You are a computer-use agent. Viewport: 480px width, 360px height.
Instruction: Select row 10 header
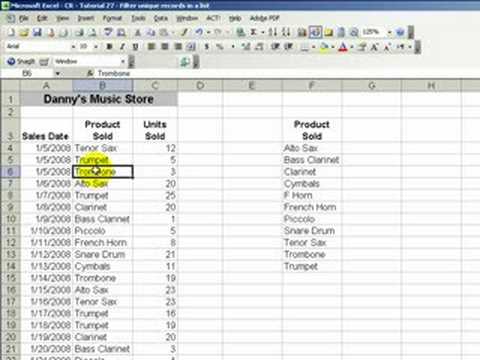(10, 219)
